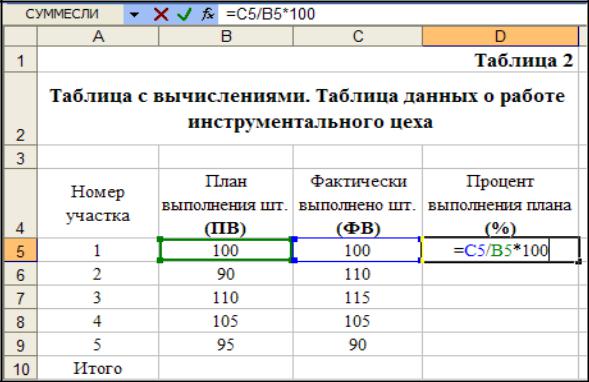The image size is (589, 382).
Task: Click the Select All corner button
Action: pyautogui.click(x=20, y=36)
